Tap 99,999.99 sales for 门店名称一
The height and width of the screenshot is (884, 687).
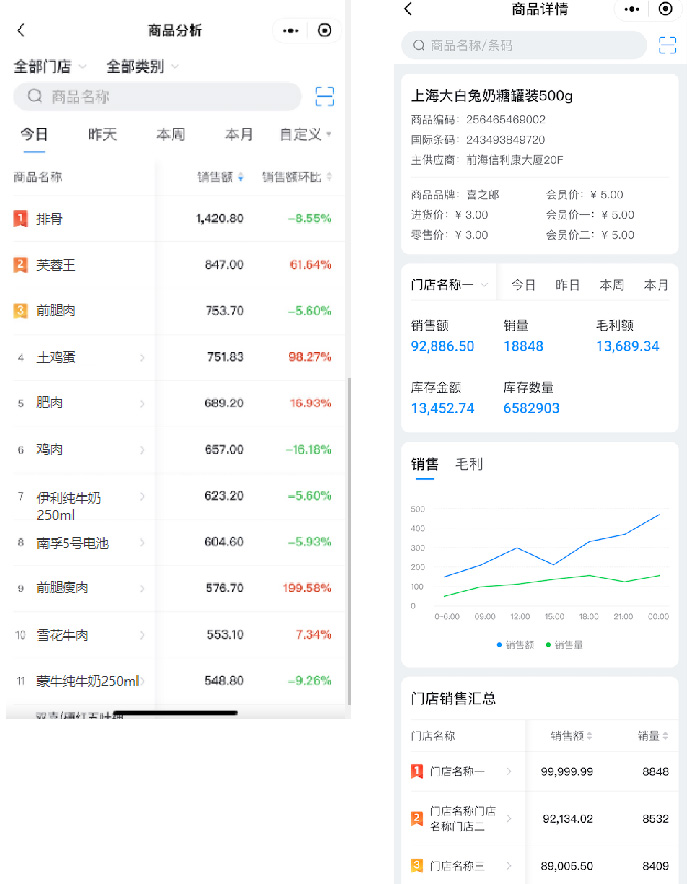(566, 772)
